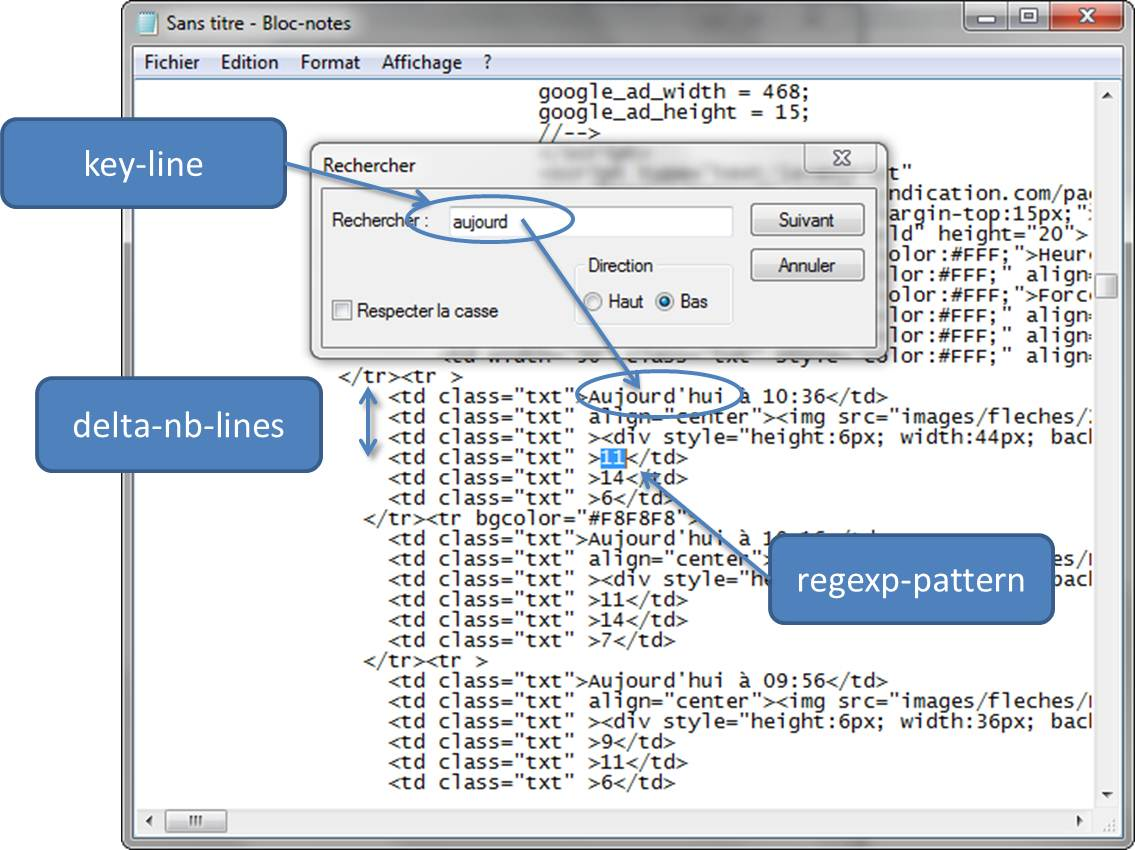This screenshot has width=1135, height=850.
Task: Click the Notepad icon in the title bar
Action: click(x=147, y=22)
